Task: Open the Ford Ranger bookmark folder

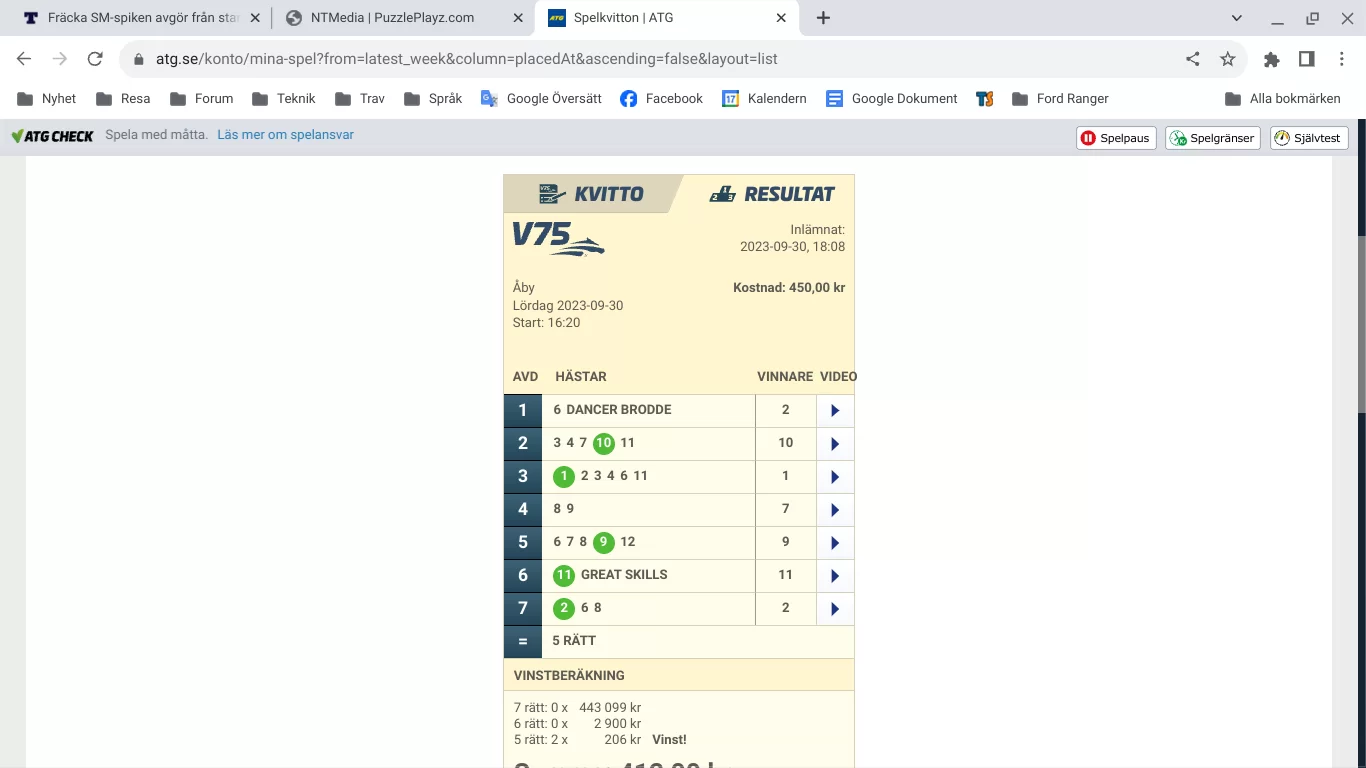Action: [1060, 99]
